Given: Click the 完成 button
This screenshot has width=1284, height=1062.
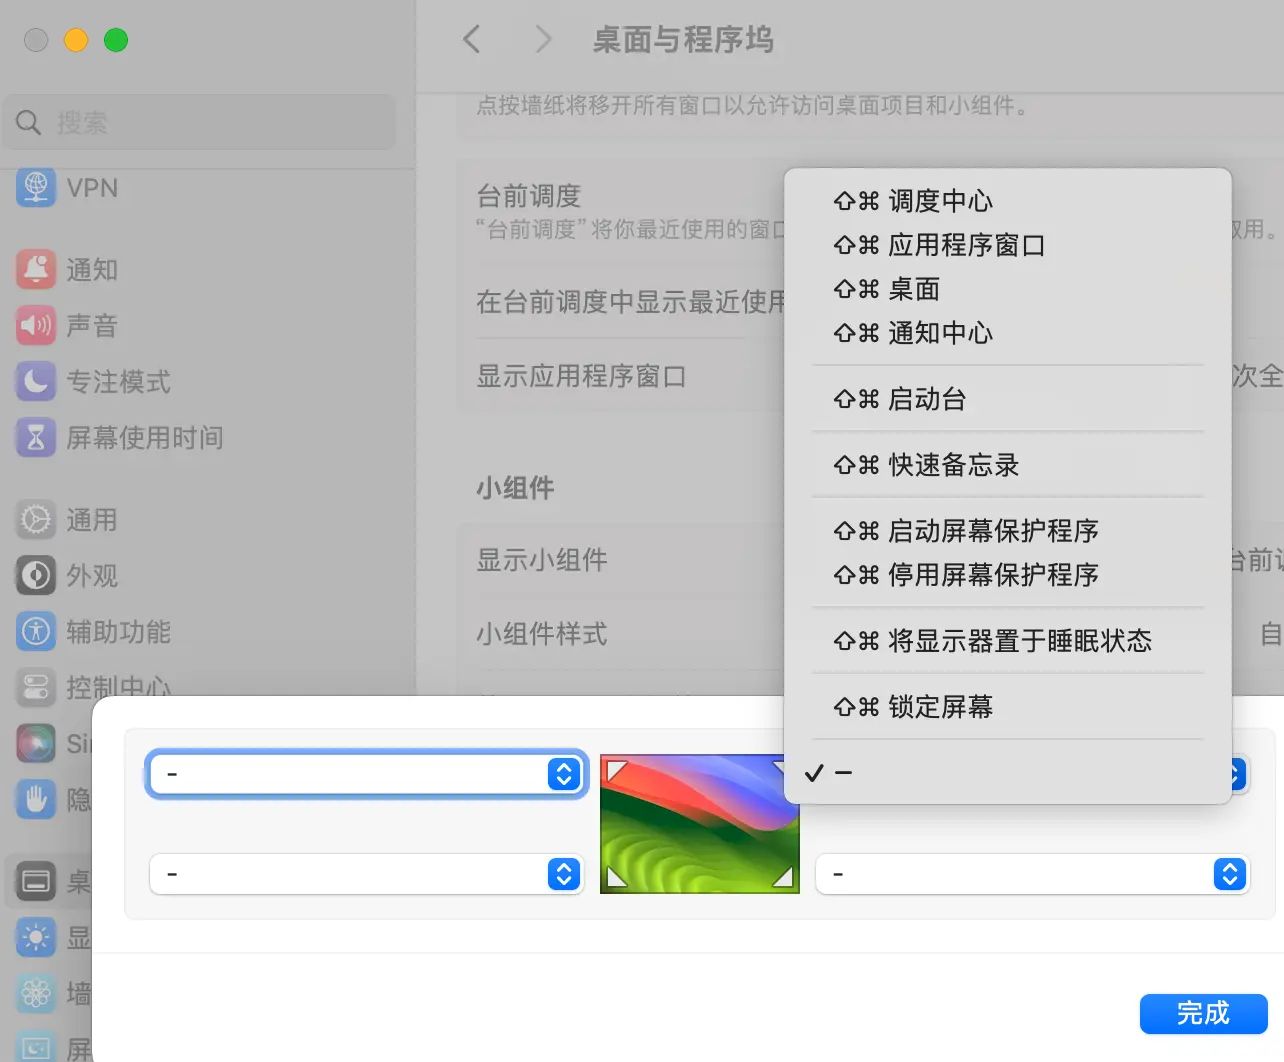Looking at the screenshot, I should (1203, 1014).
